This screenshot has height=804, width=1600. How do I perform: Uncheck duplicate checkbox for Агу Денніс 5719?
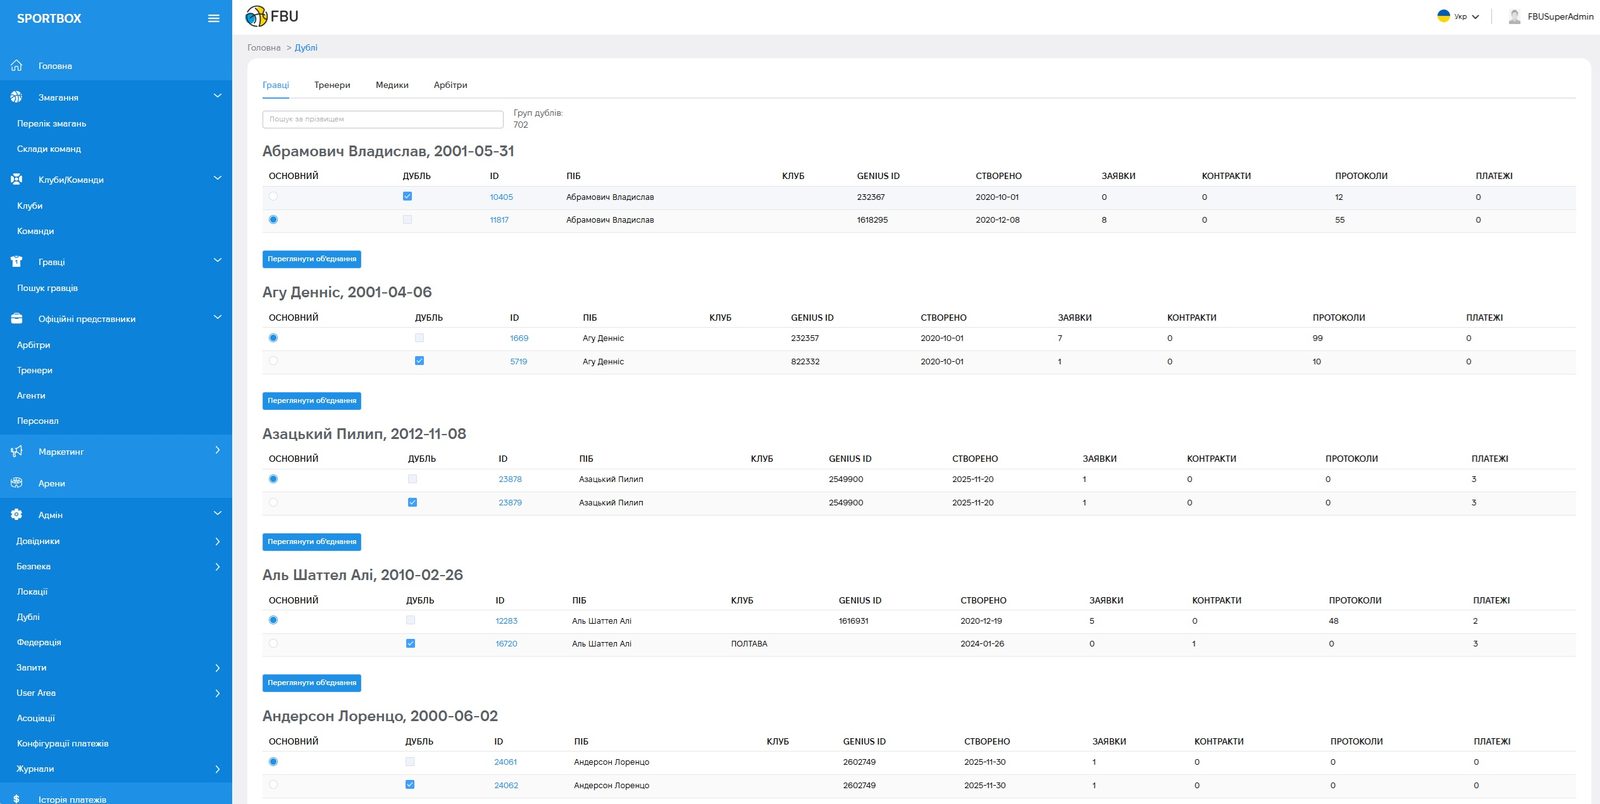(419, 361)
